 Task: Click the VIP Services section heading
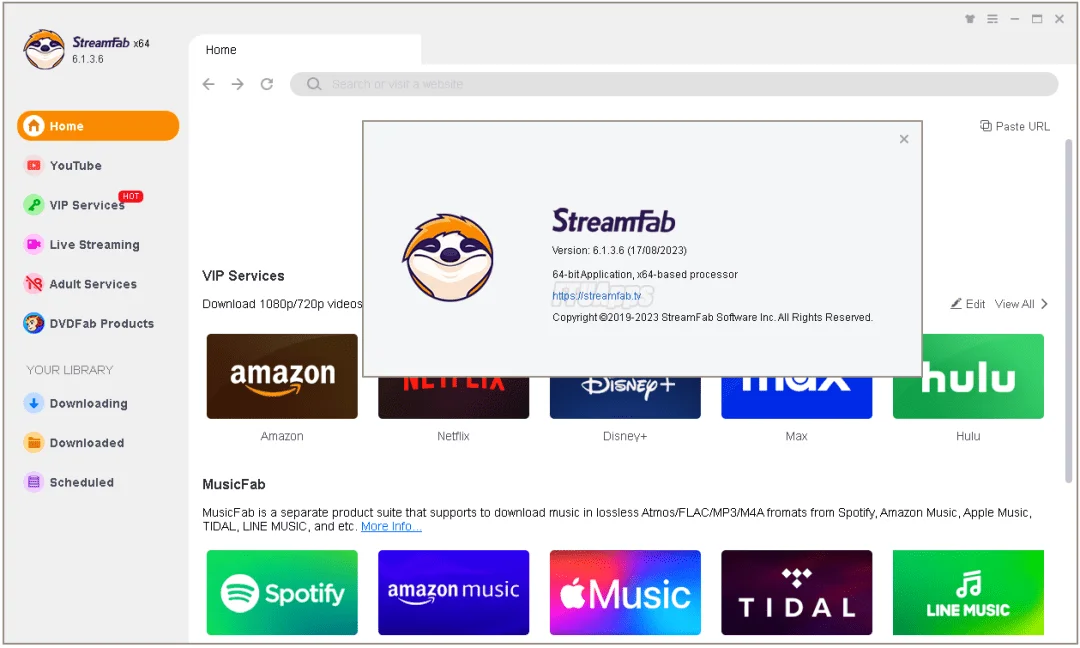click(x=243, y=275)
